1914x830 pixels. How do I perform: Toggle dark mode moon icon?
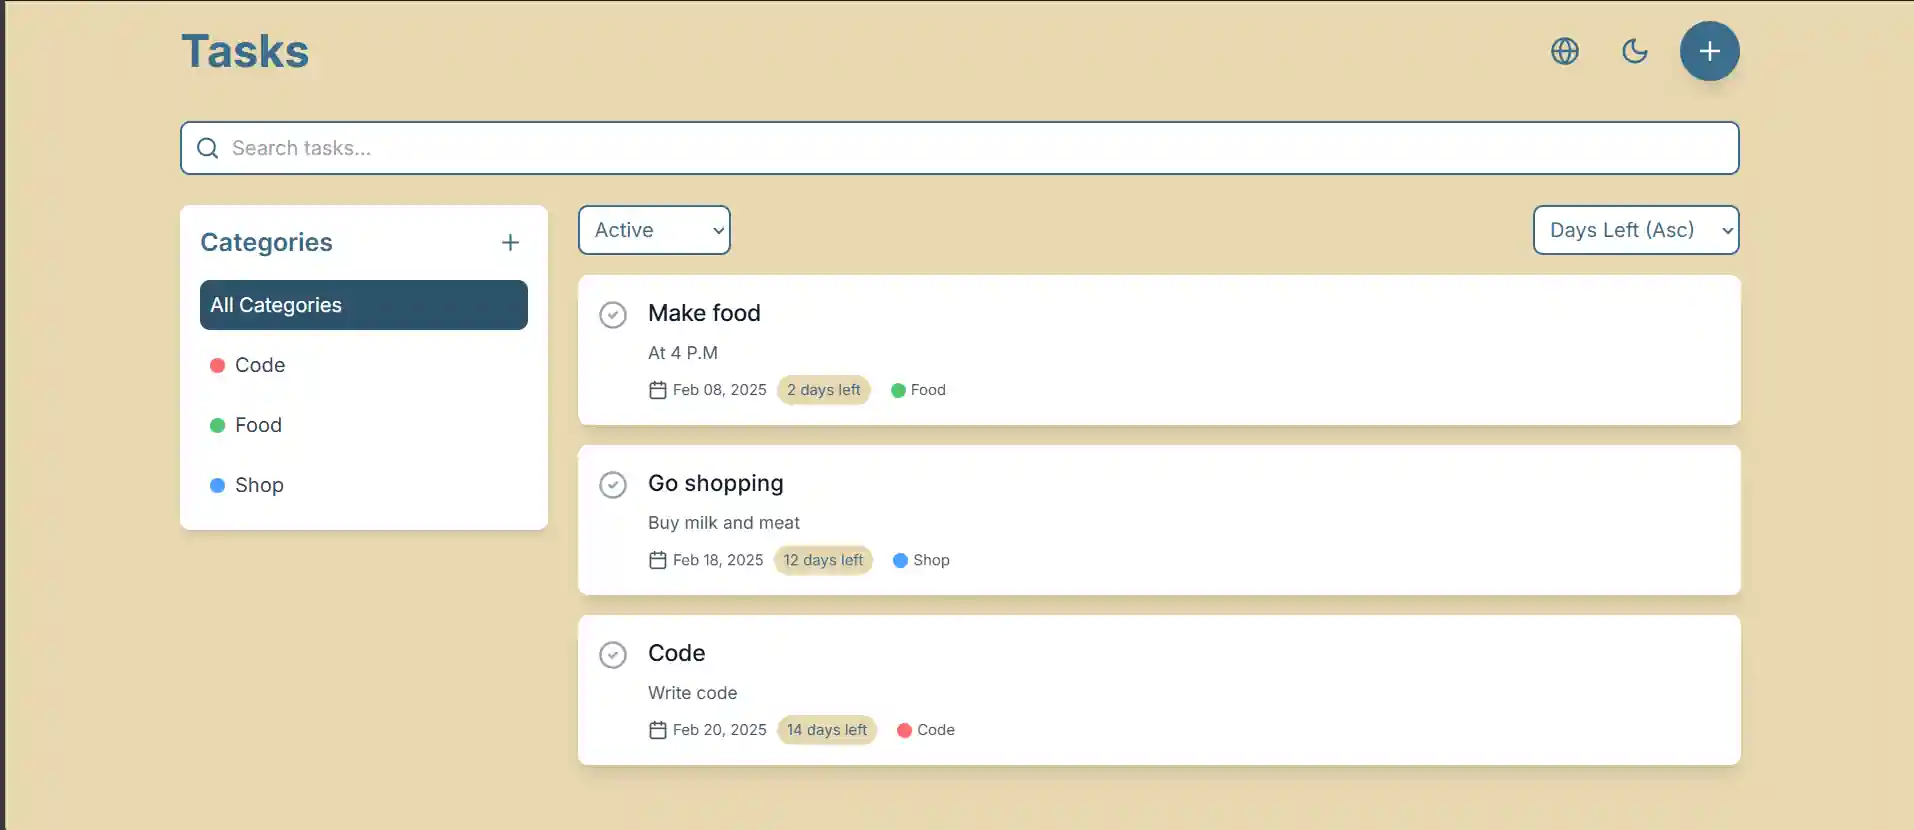click(x=1635, y=51)
